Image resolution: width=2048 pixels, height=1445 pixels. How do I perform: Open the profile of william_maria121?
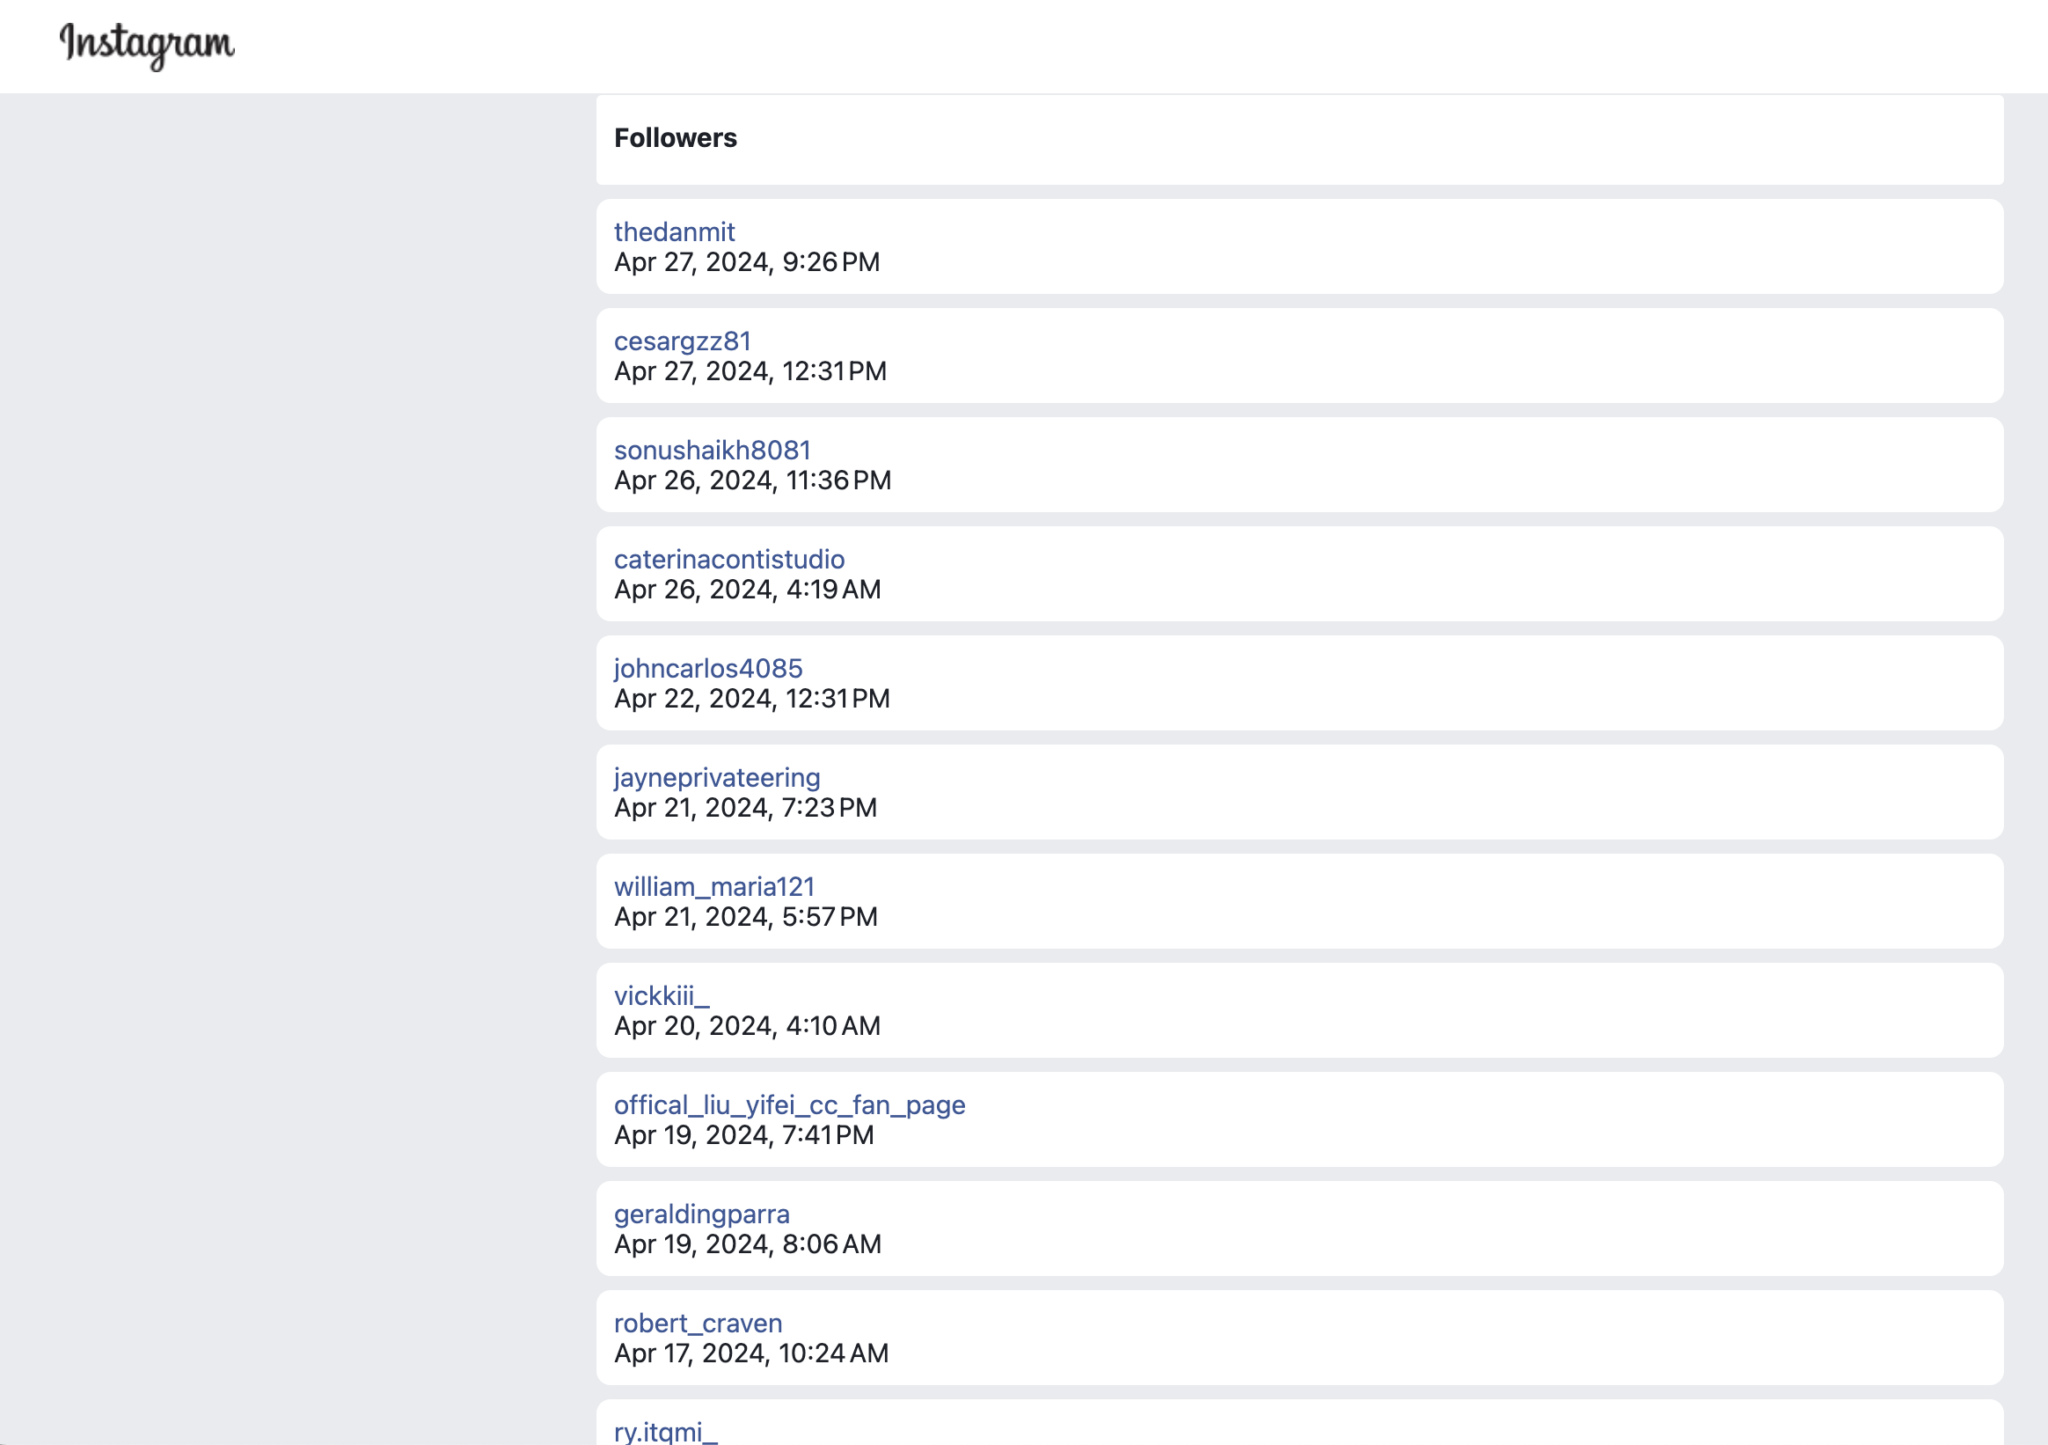pos(715,885)
